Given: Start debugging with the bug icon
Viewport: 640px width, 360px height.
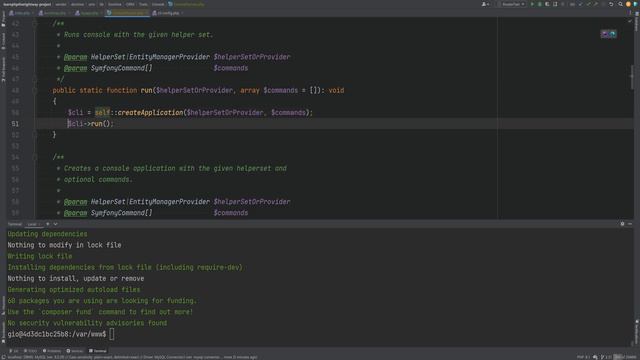Looking at the screenshot, I should tap(540, 4).
